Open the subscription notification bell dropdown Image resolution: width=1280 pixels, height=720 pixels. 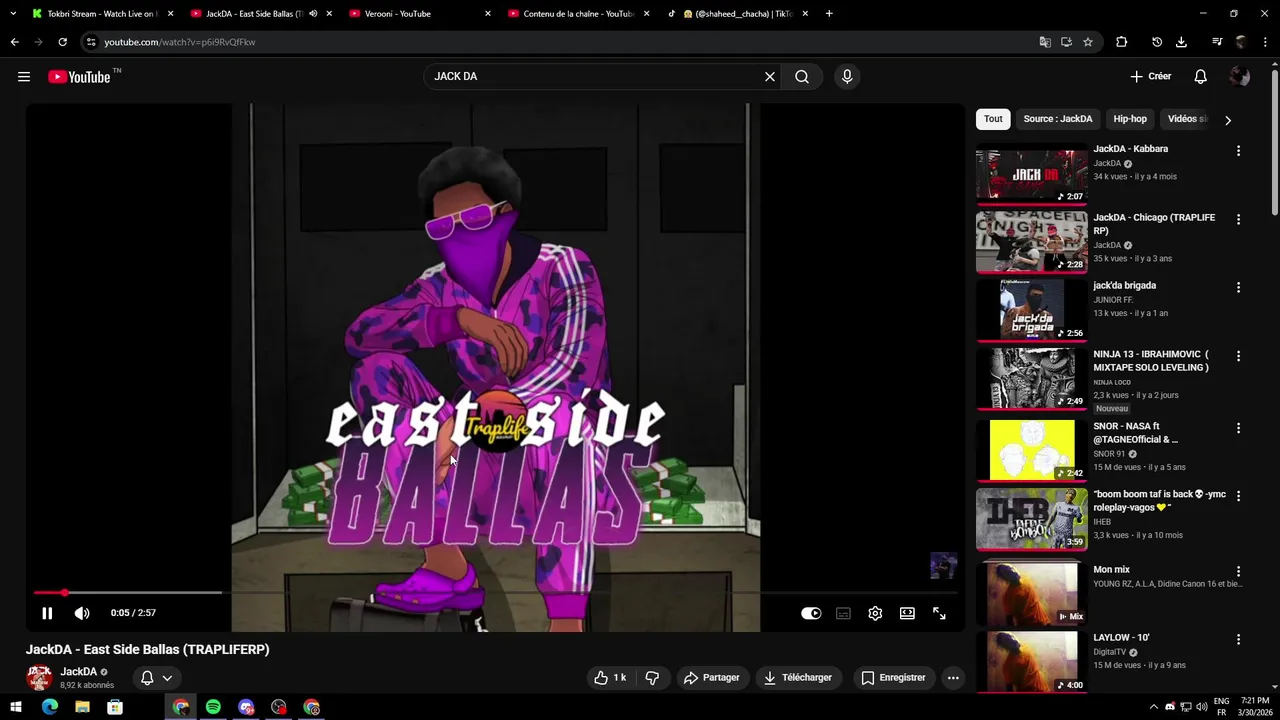point(156,678)
